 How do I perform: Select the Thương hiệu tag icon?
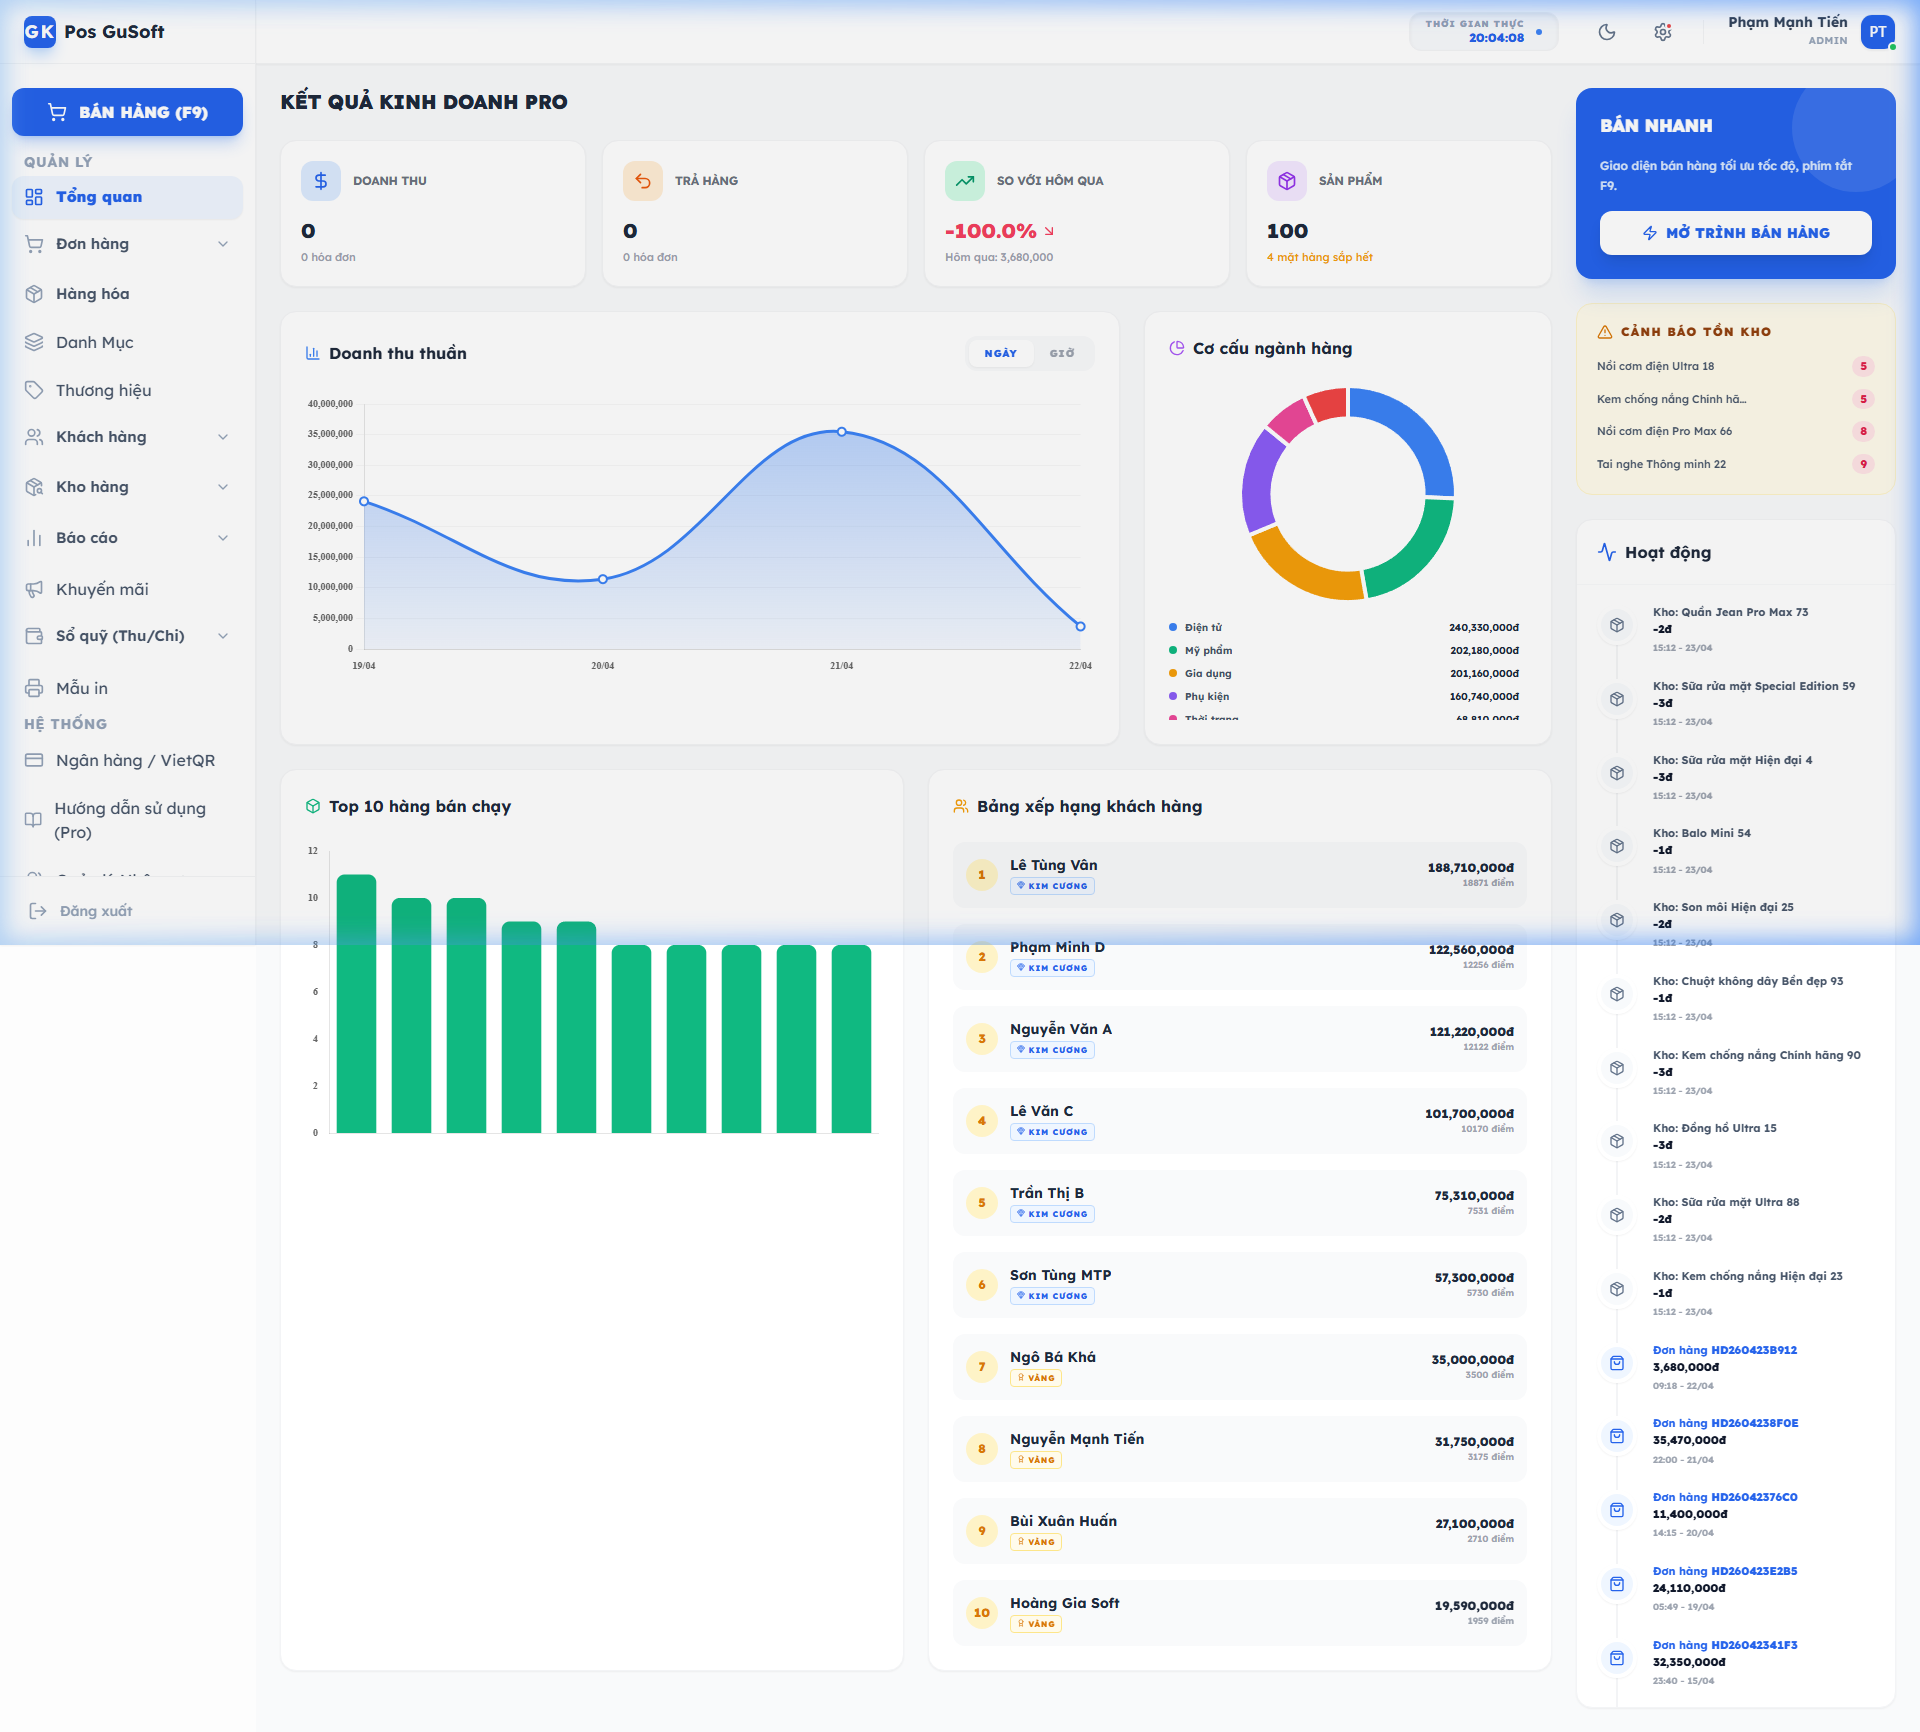[x=33, y=390]
